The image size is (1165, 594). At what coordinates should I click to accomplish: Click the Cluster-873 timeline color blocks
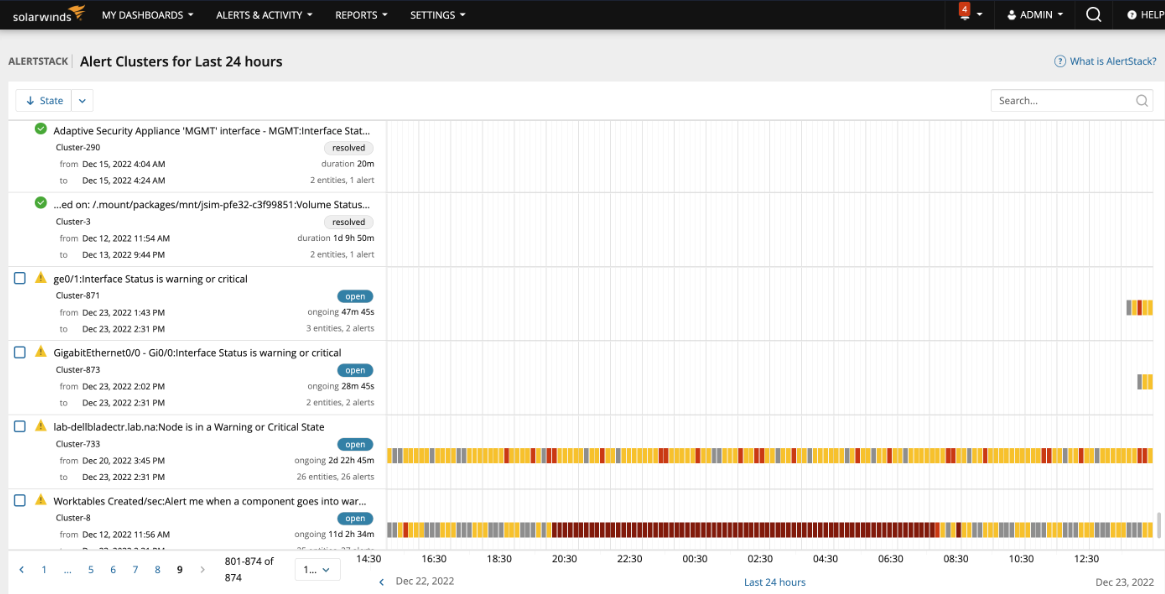pyautogui.click(x=1145, y=381)
